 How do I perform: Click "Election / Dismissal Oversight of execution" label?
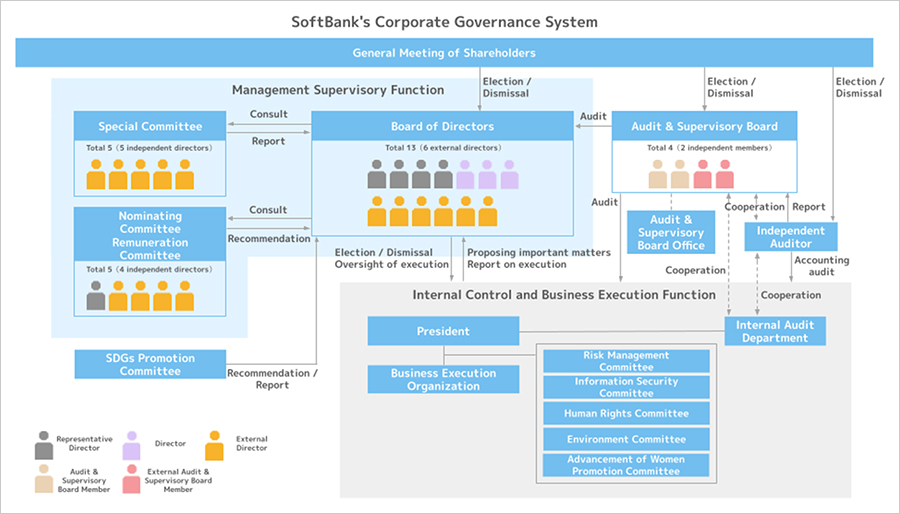(x=391, y=258)
